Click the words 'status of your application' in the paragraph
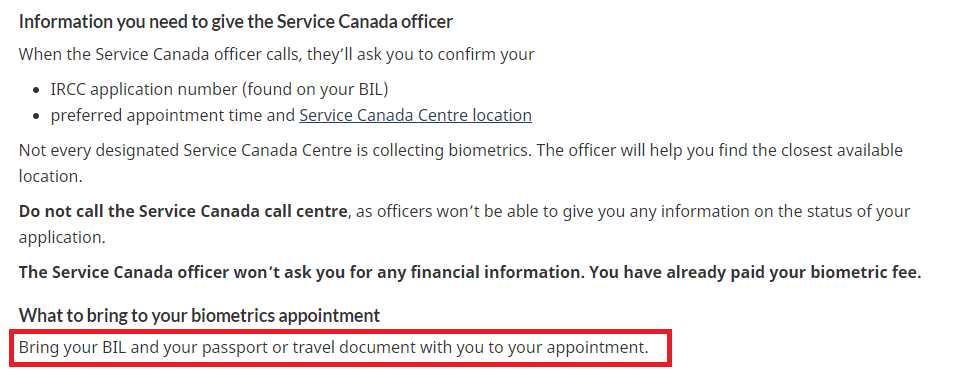 pos(464,224)
